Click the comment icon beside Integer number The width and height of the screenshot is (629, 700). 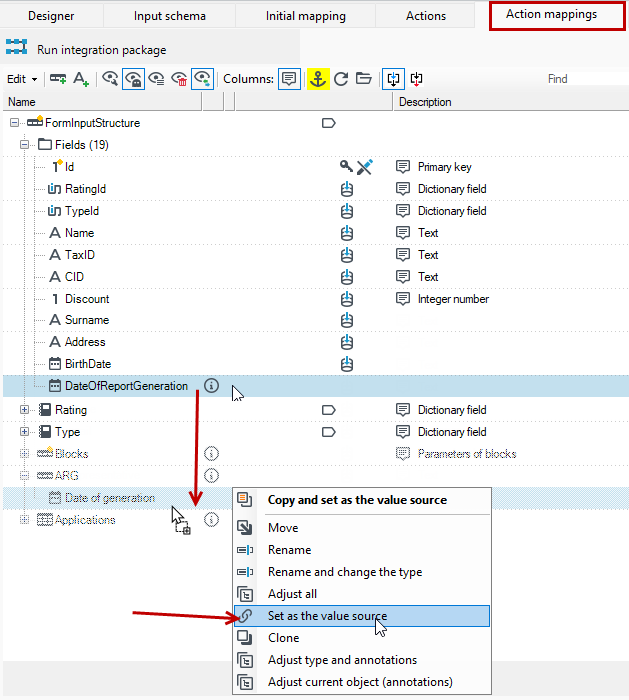tap(403, 299)
